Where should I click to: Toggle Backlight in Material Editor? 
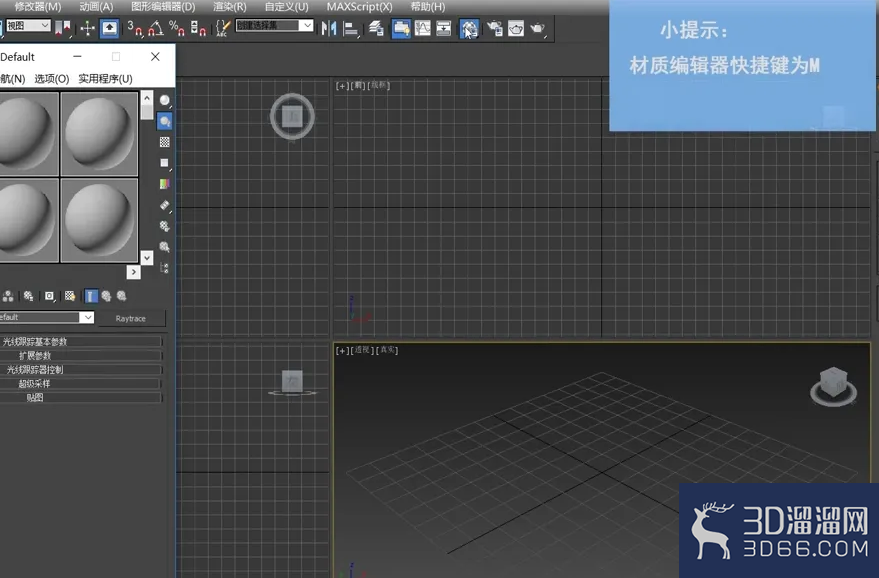(x=165, y=121)
